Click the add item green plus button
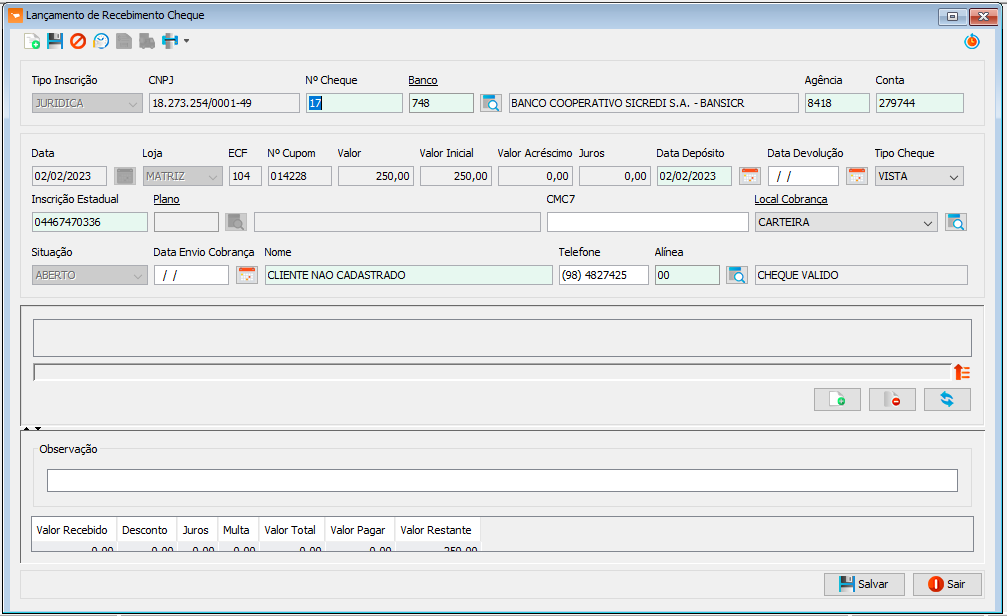 (x=837, y=400)
